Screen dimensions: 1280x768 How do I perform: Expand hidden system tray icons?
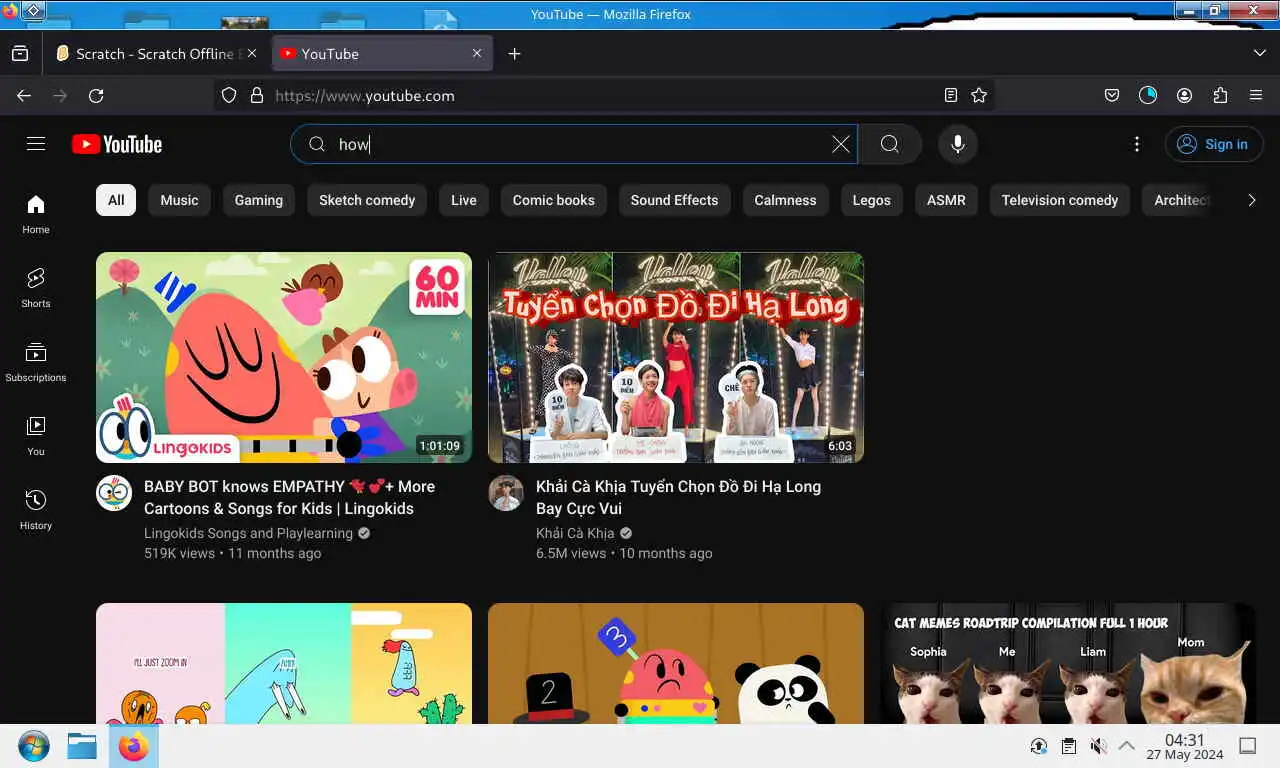pyautogui.click(x=1126, y=746)
